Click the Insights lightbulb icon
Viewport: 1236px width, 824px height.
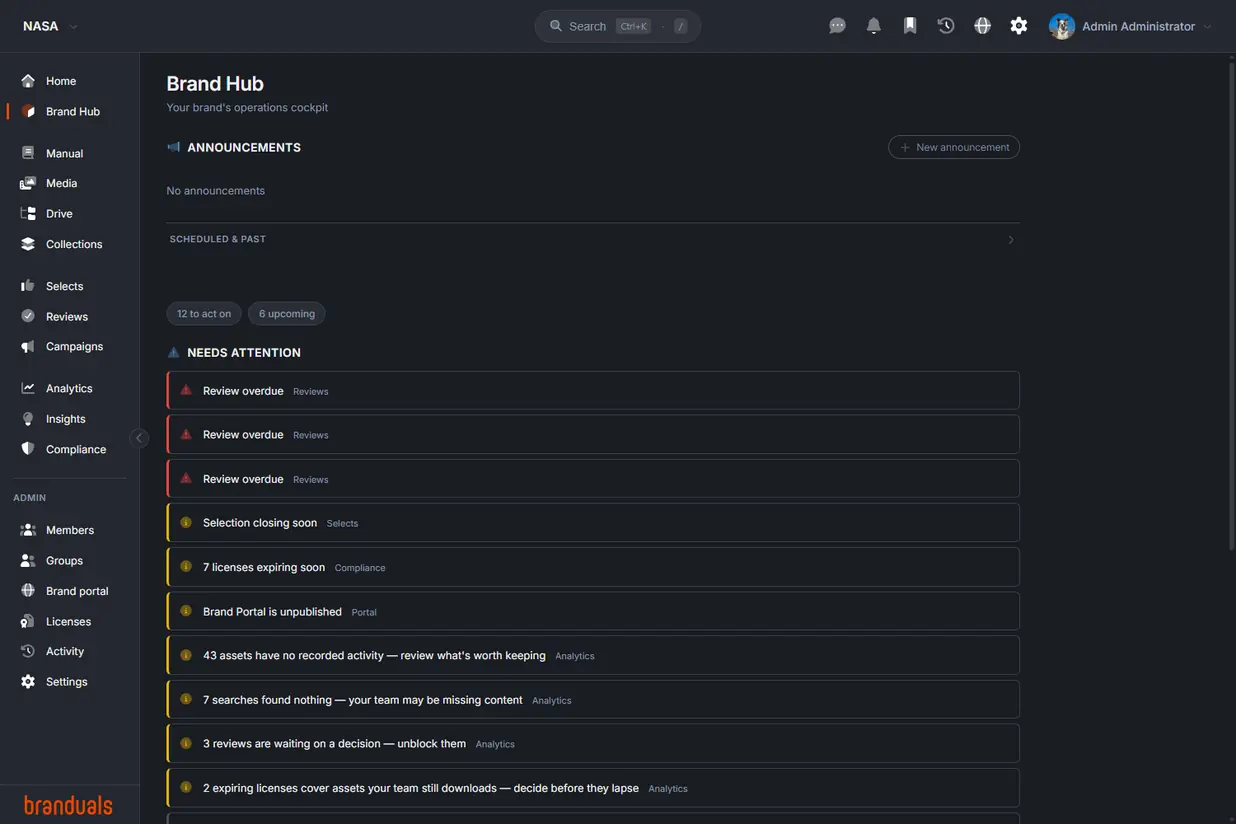tap(28, 419)
